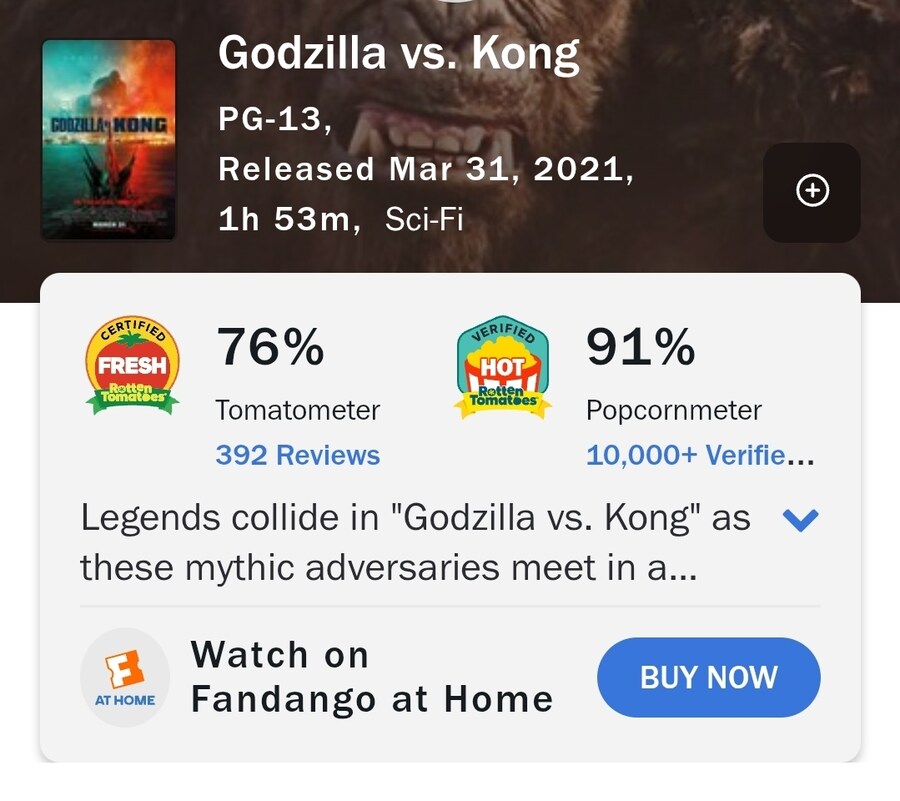
Task: Tap the Verified Hot popcorn badge
Action: pyautogui.click(x=502, y=368)
